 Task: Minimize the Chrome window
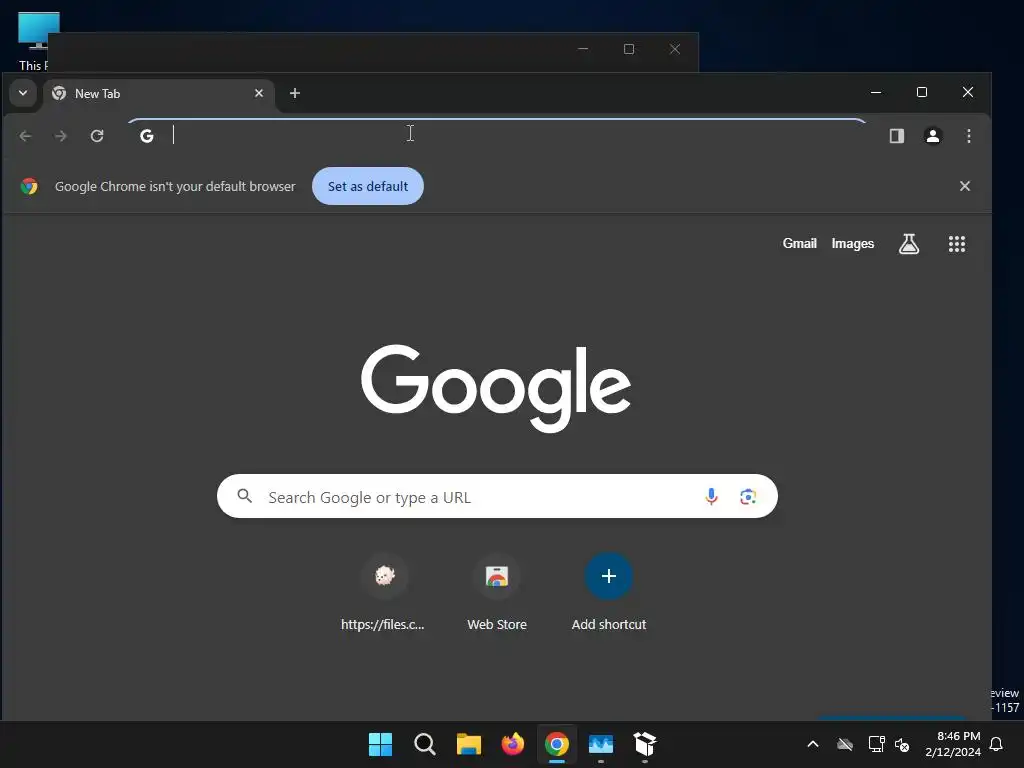tap(876, 93)
